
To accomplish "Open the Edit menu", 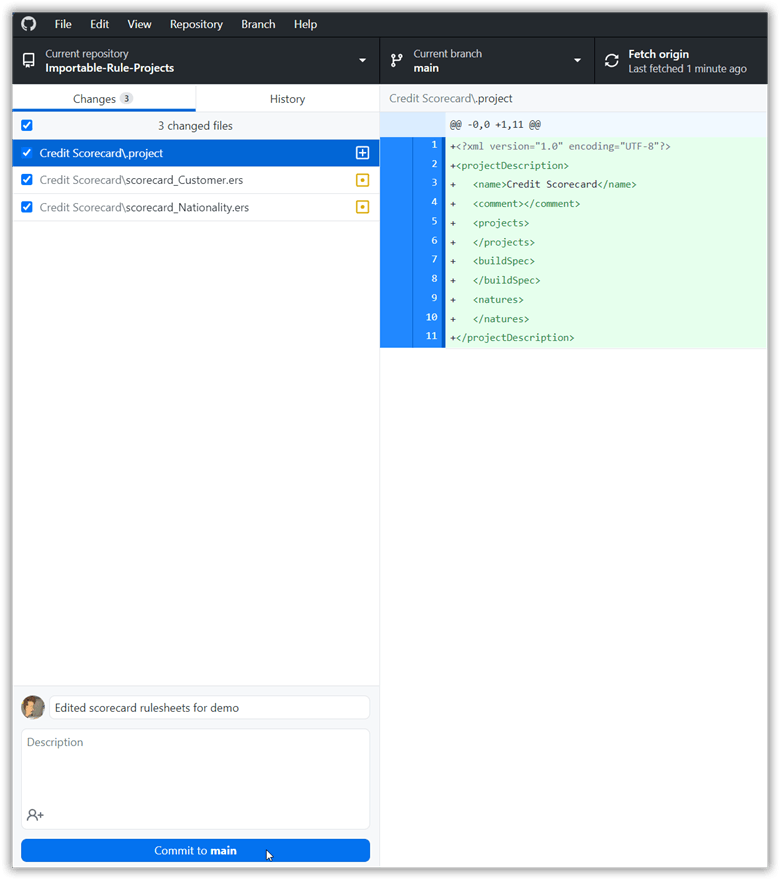I will point(99,24).
